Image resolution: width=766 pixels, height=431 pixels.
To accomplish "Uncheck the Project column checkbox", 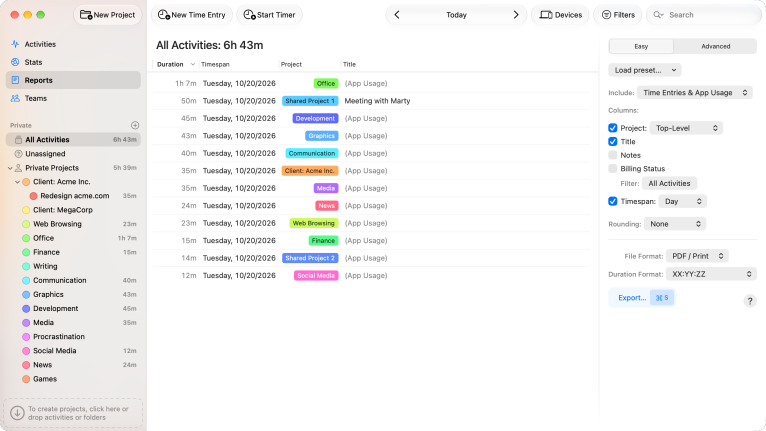I will pyautogui.click(x=613, y=128).
